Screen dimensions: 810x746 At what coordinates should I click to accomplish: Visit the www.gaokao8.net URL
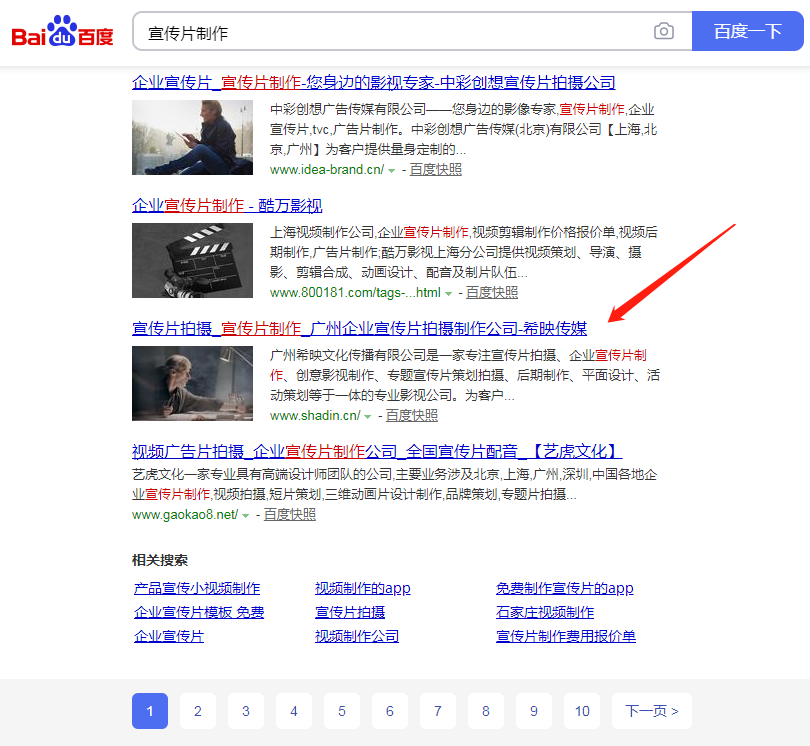(x=185, y=515)
